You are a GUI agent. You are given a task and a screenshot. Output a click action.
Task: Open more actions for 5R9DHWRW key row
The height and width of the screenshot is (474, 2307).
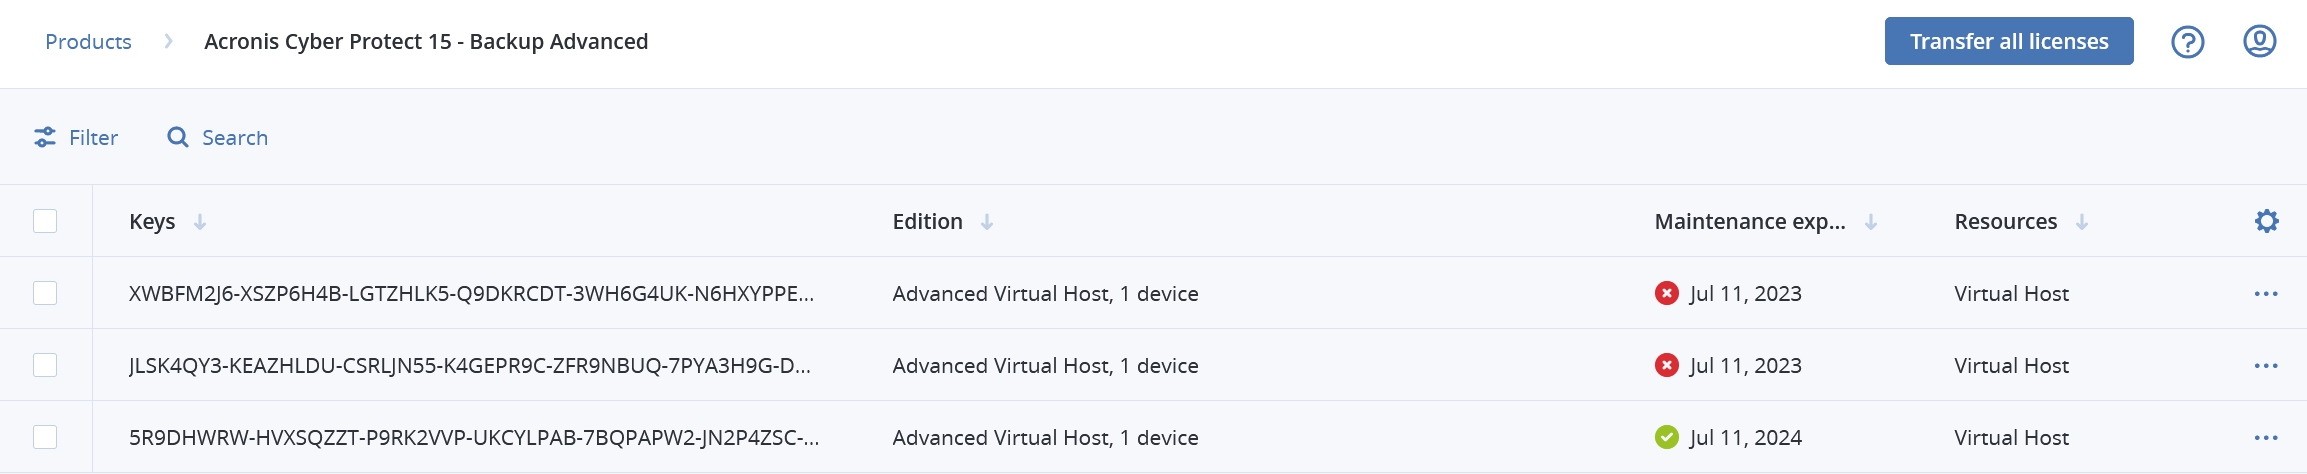pyautogui.click(x=2266, y=438)
